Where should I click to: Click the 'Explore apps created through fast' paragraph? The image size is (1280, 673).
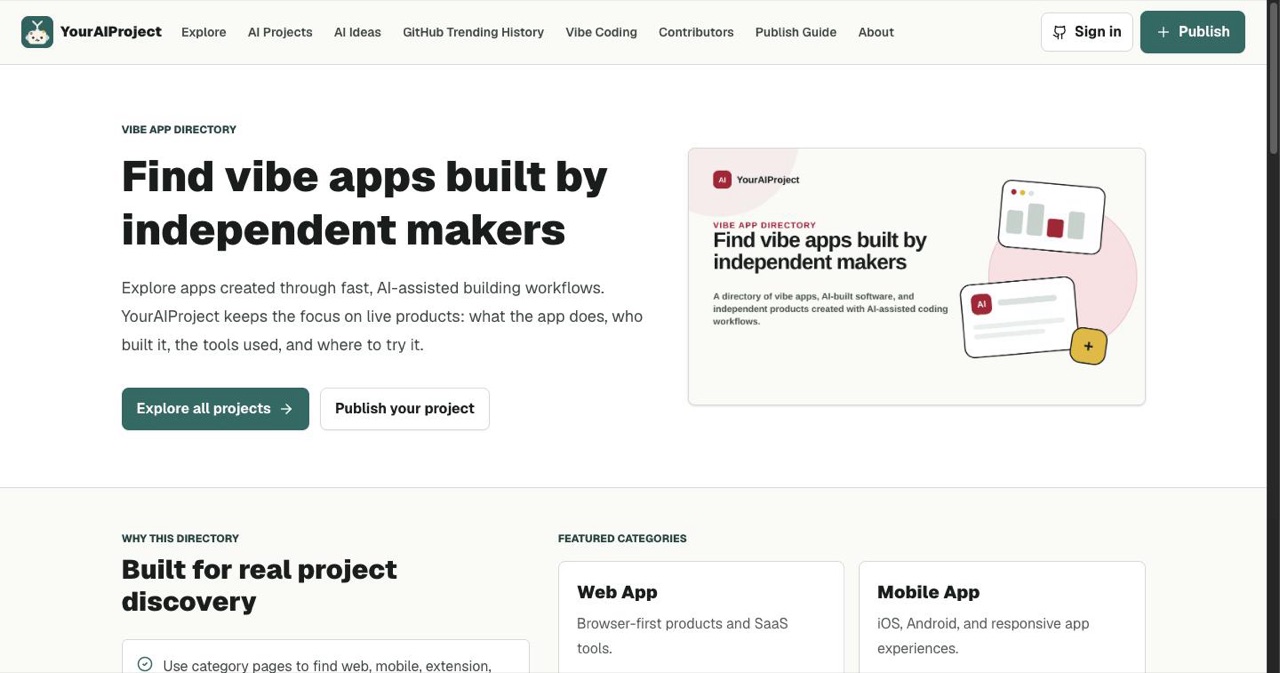(x=382, y=316)
